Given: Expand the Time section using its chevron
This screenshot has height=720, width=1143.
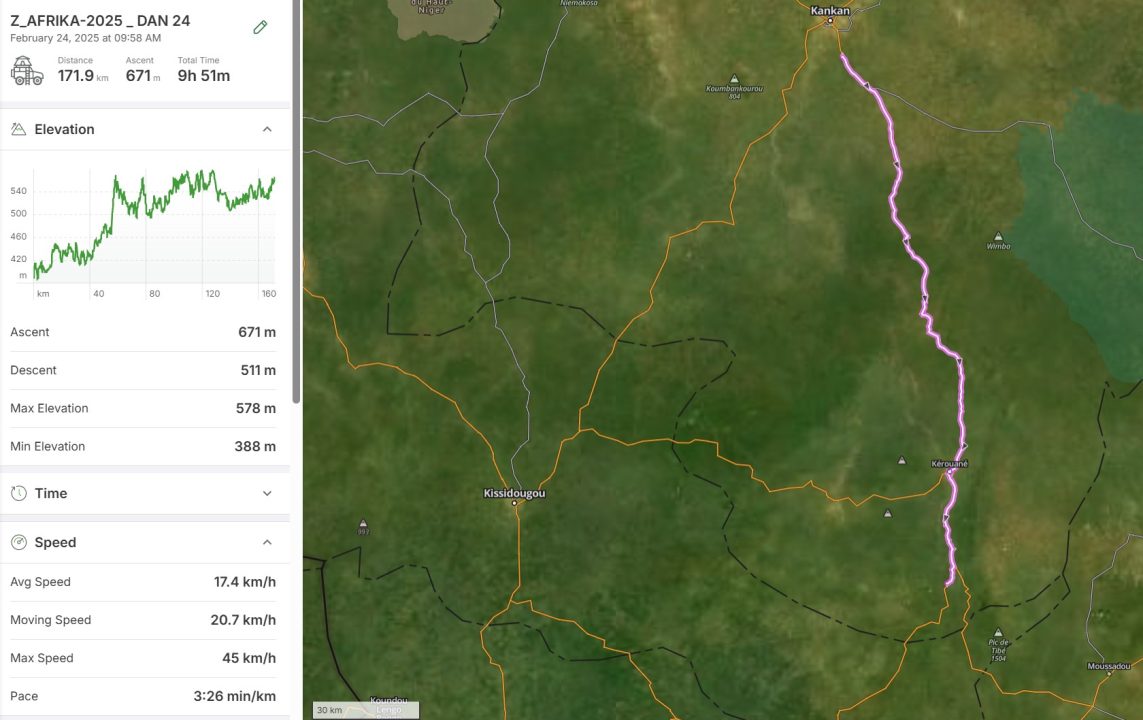Looking at the screenshot, I should [x=267, y=493].
